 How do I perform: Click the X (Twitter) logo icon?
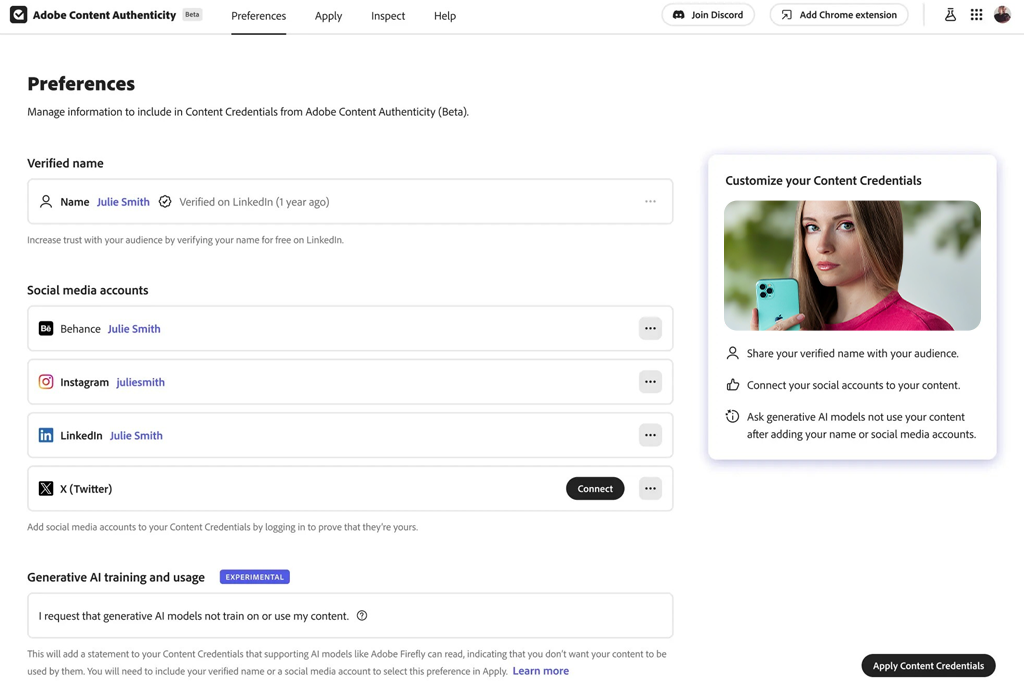(x=46, y=488)
